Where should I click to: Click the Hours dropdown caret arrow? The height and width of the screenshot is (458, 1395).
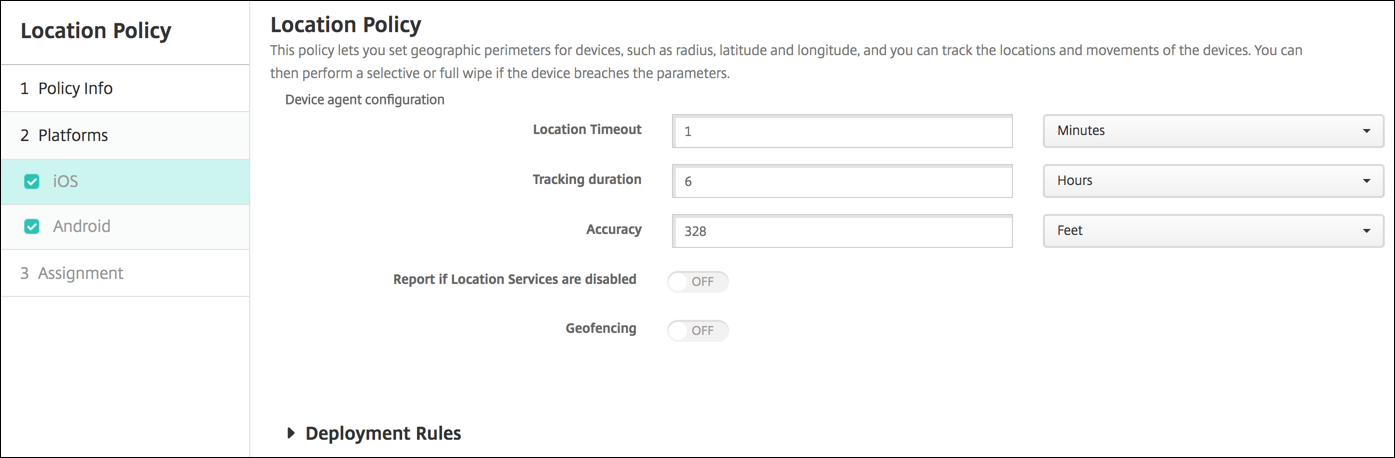tap(1366, 181)
